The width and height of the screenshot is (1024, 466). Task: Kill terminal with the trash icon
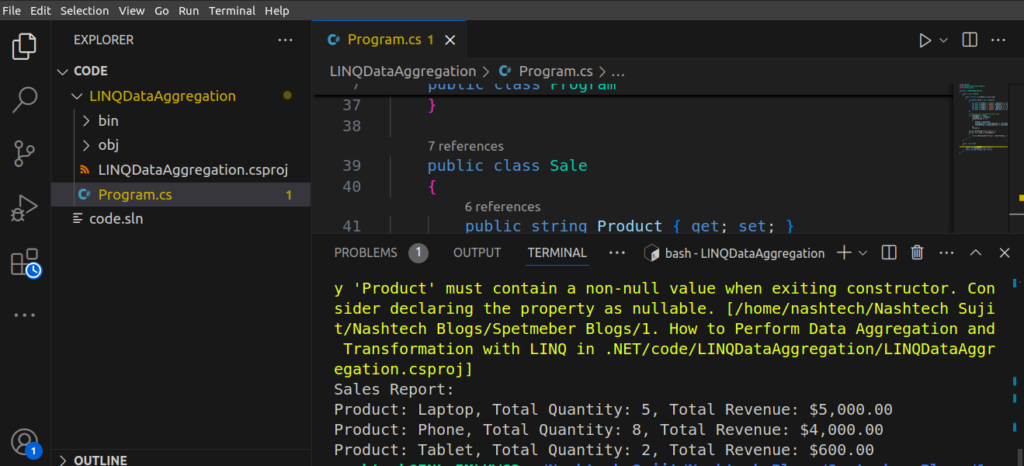[917, 253]
